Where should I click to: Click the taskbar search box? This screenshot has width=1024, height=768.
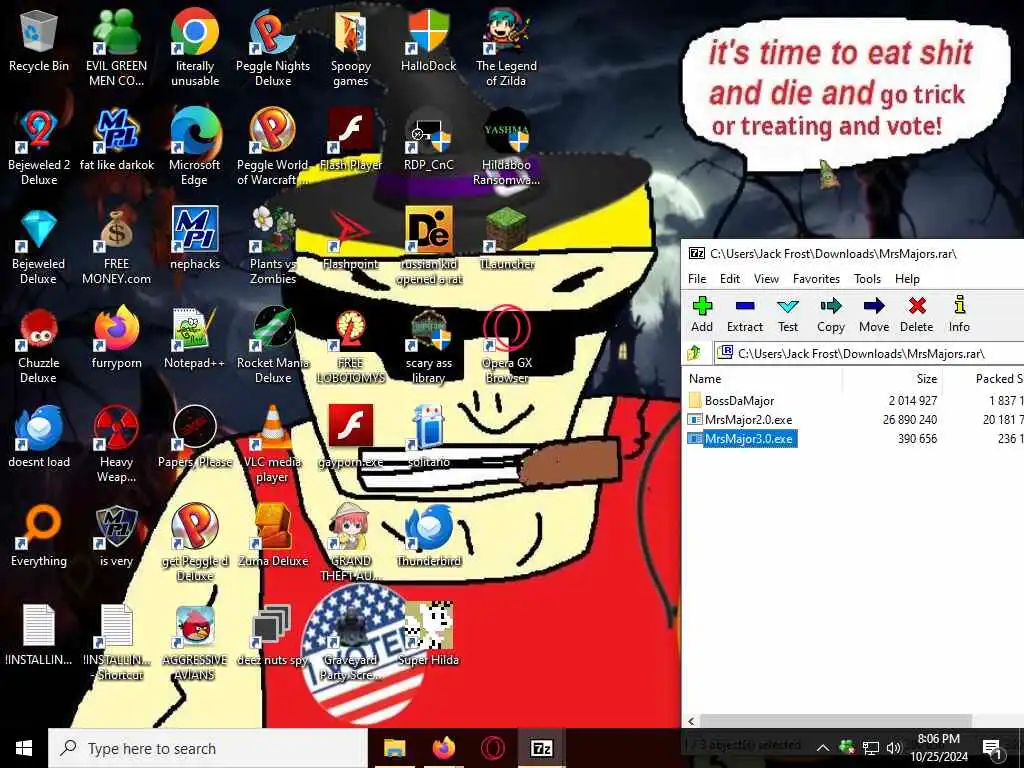208,748
